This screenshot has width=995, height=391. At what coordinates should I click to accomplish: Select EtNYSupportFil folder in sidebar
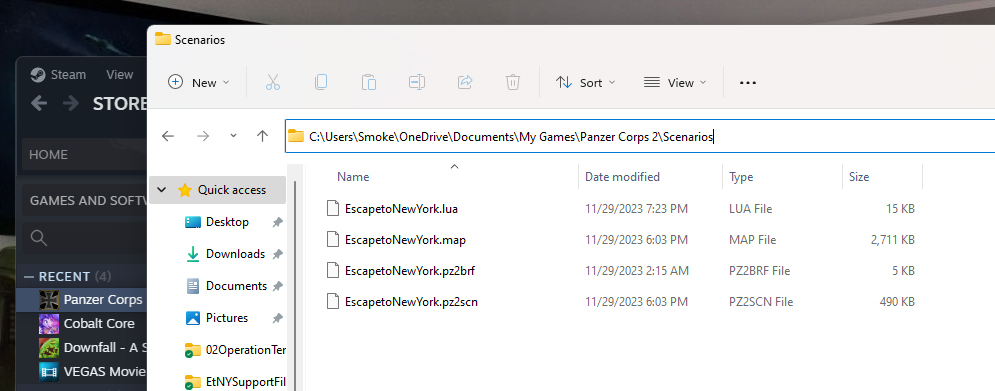[235, 381]
